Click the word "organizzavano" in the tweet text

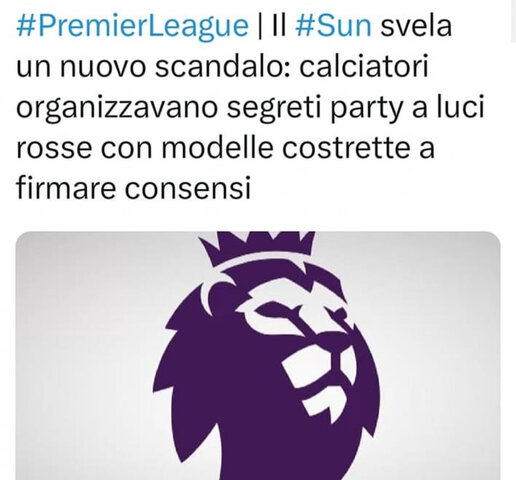(117, 109)
